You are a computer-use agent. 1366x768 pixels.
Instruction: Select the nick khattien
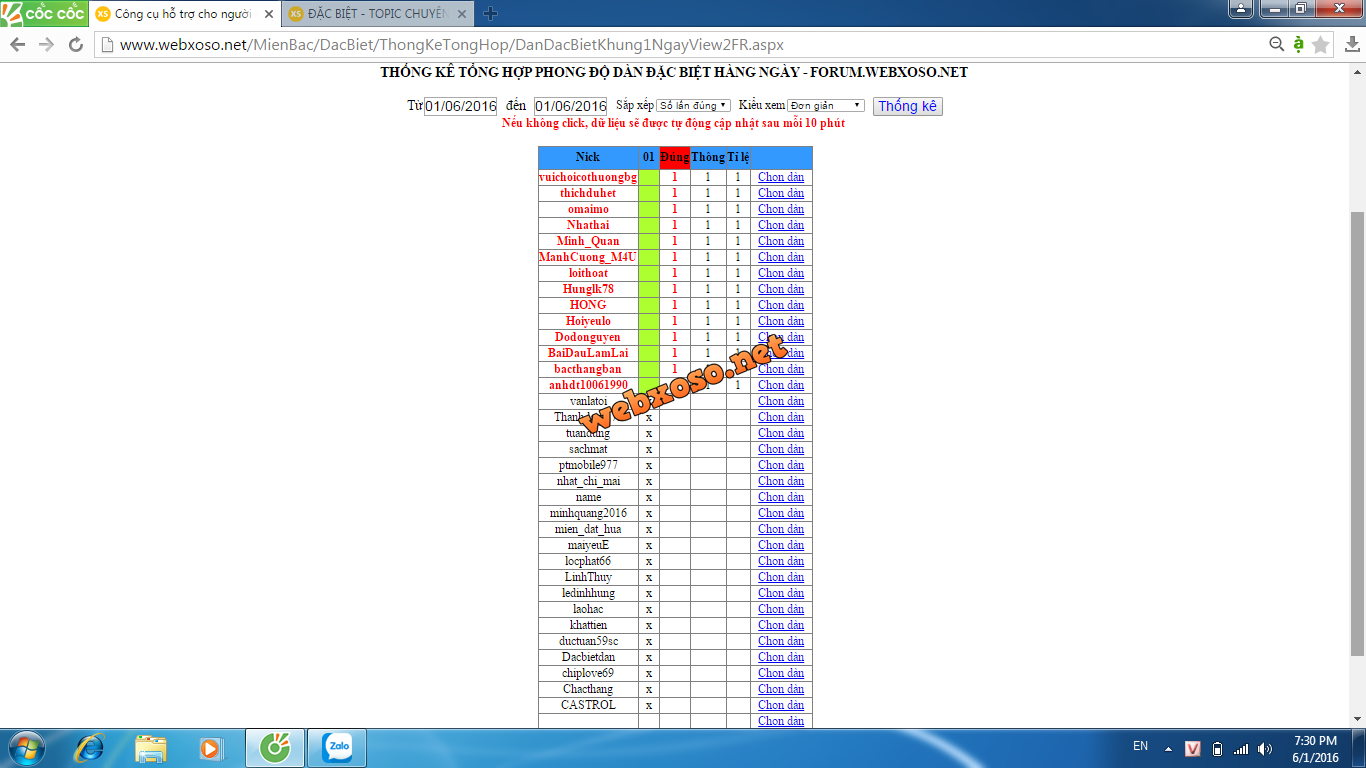[588, 625]
